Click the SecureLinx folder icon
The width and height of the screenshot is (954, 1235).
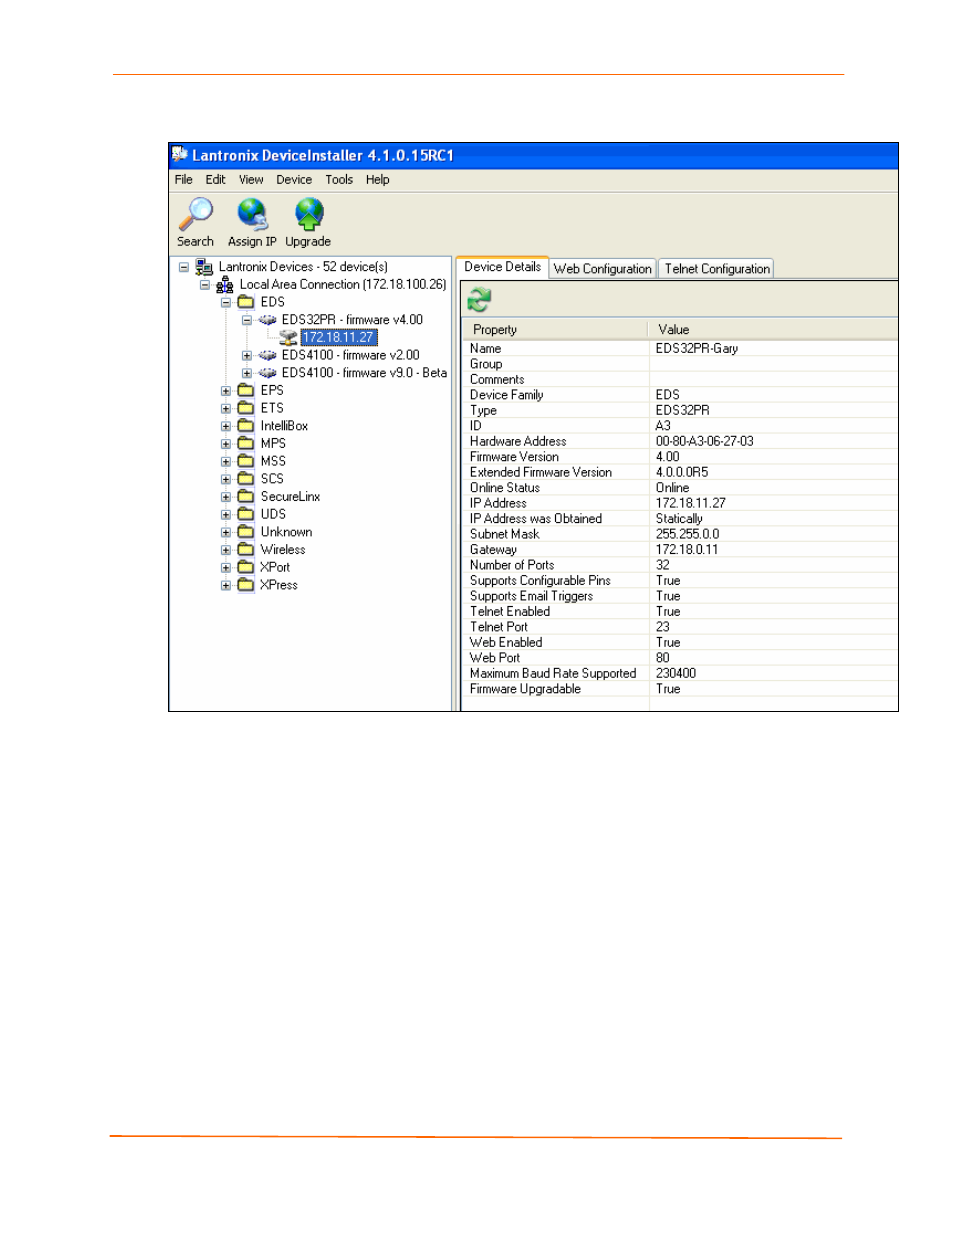pos(246,497)
